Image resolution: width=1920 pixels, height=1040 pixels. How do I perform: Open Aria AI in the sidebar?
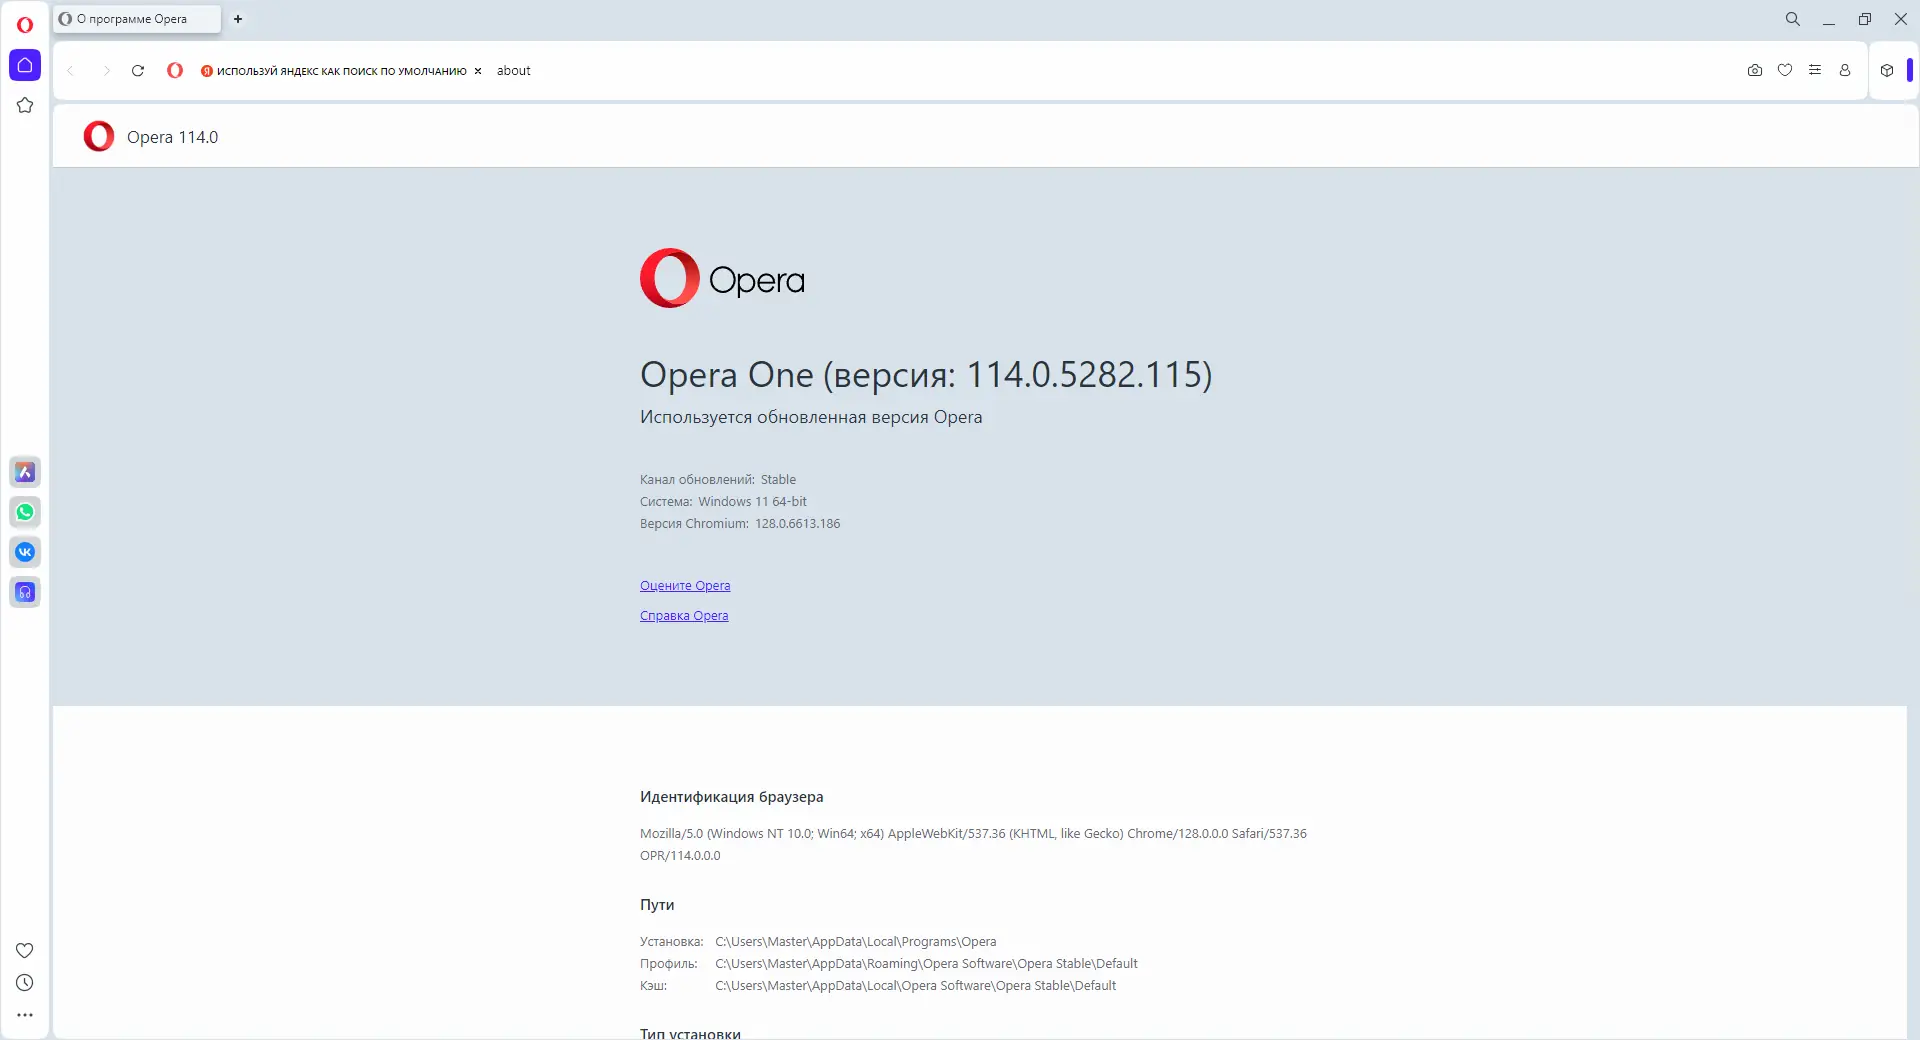(x=25, y=472)
